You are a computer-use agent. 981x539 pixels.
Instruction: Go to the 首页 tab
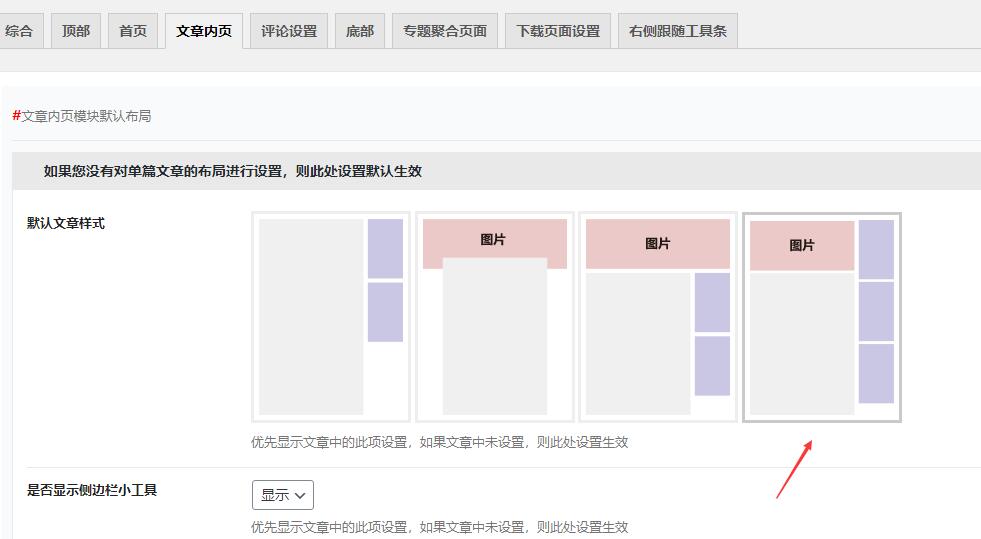(133, 31)
